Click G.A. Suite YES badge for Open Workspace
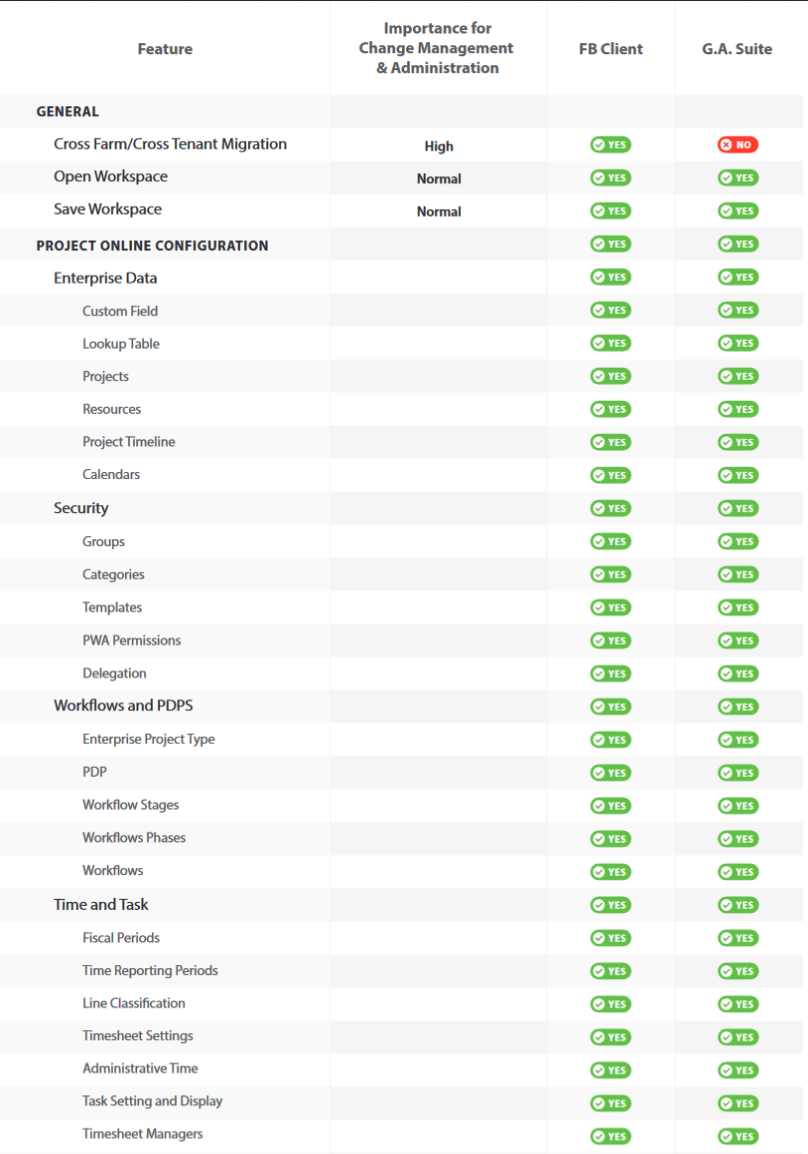 tap(737, 178)
